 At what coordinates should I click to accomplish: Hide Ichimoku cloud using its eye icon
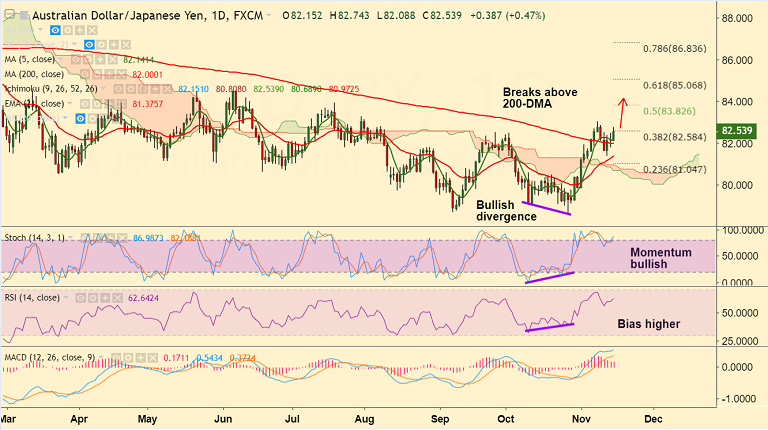(x=119, y=89)
